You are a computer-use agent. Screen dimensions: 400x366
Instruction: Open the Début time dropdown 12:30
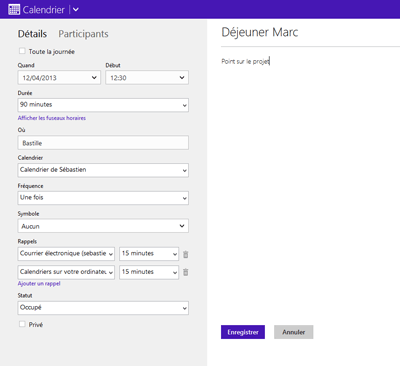point(147,78)
